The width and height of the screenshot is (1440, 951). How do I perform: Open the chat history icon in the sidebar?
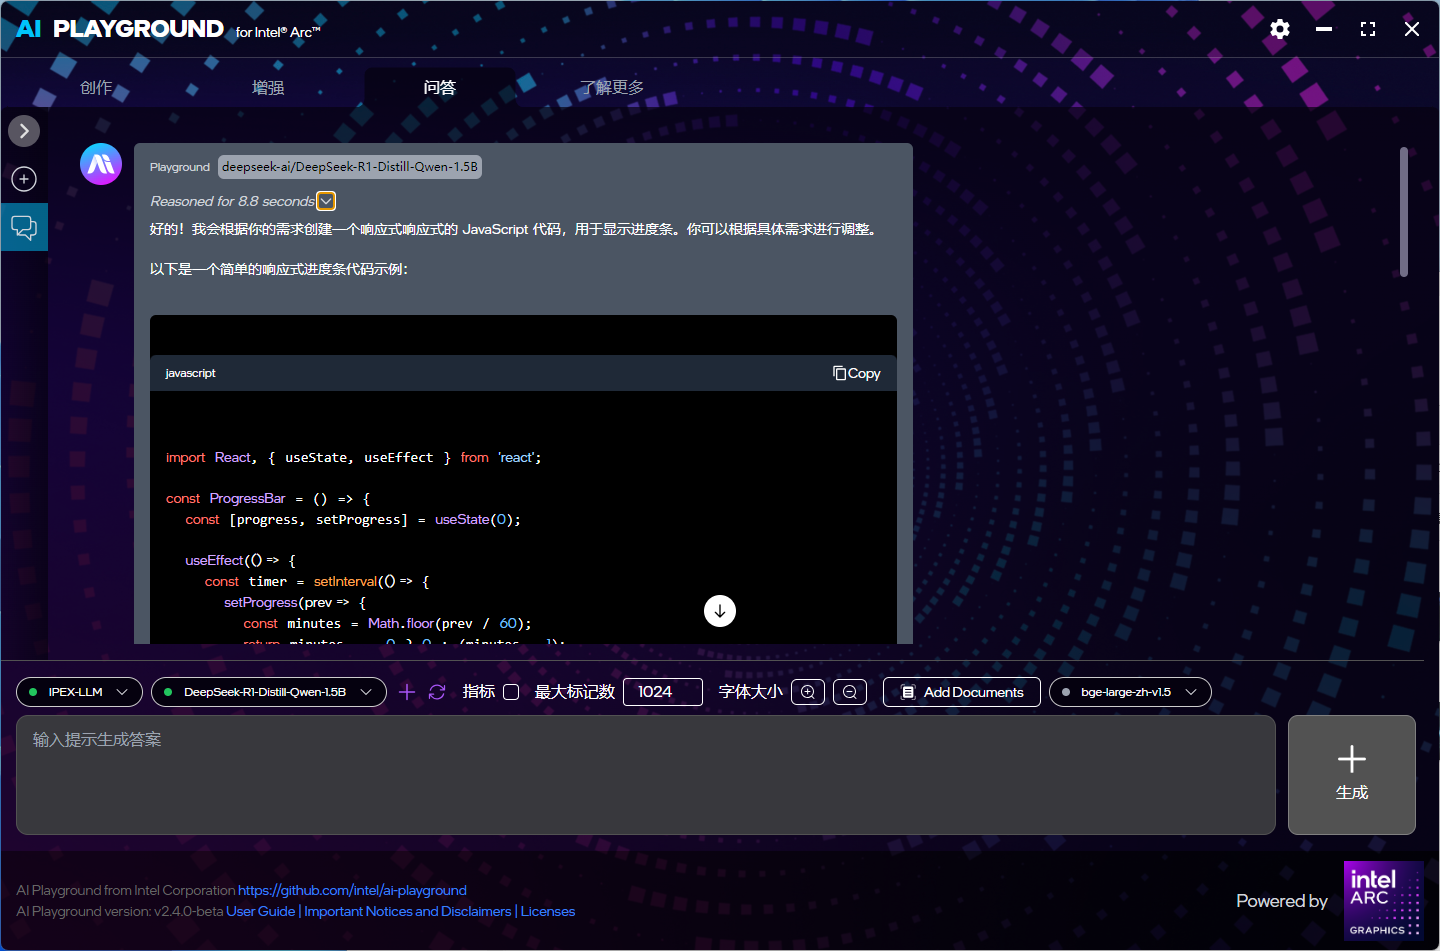click(24, 227)
